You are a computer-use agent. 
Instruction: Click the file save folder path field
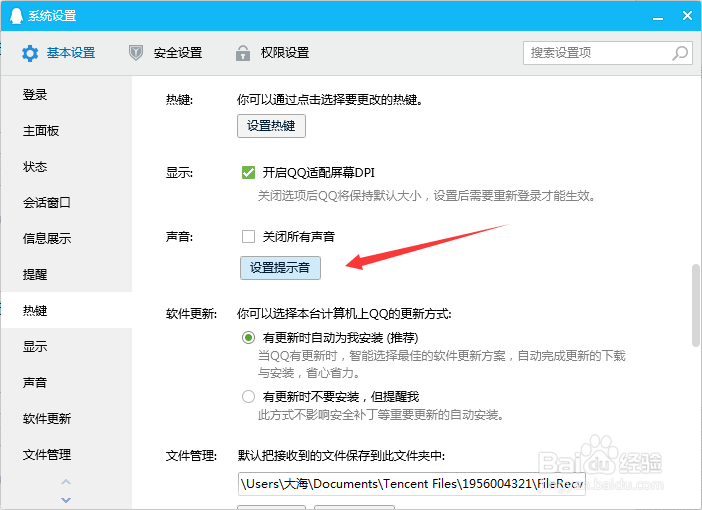(x=411, y=484)
